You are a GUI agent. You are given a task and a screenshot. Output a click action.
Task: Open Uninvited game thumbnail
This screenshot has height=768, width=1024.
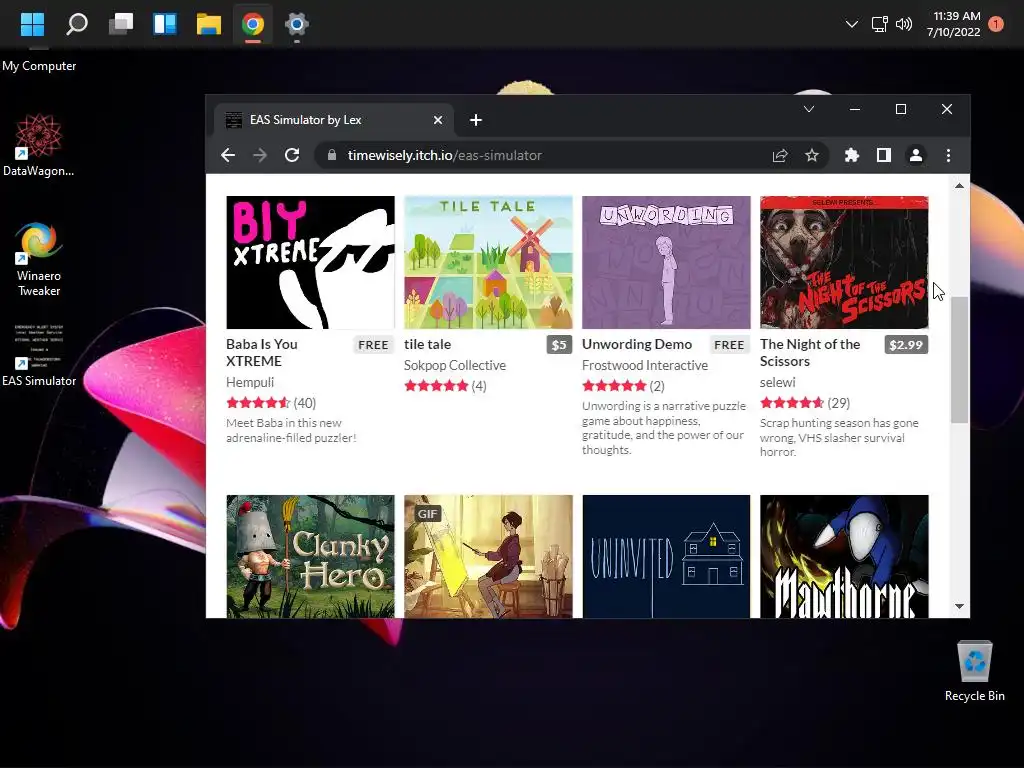point(666,556)
